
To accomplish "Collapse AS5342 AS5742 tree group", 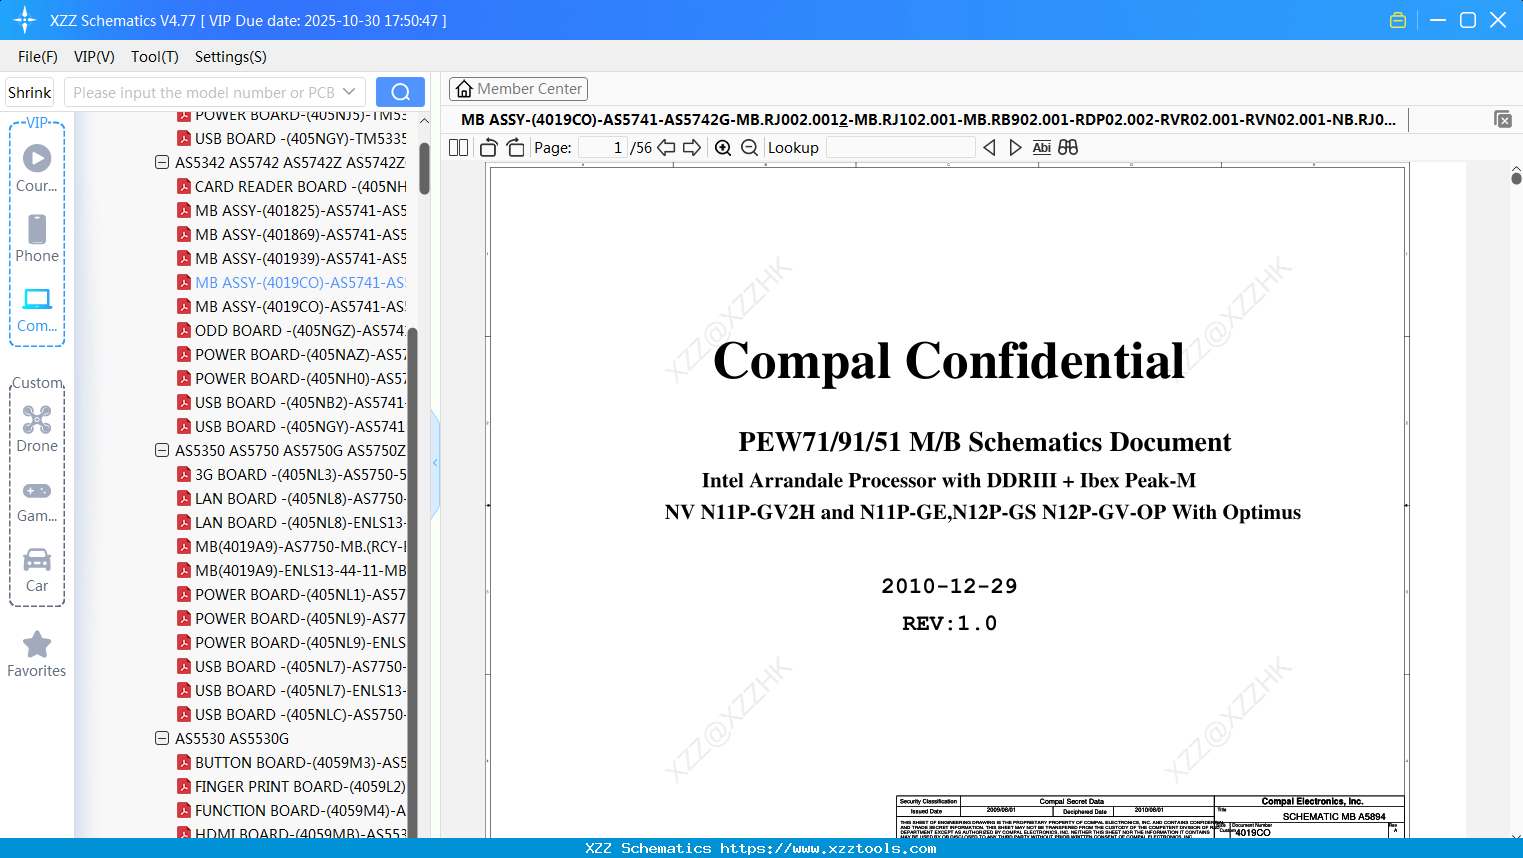I will tap(162, 162).
